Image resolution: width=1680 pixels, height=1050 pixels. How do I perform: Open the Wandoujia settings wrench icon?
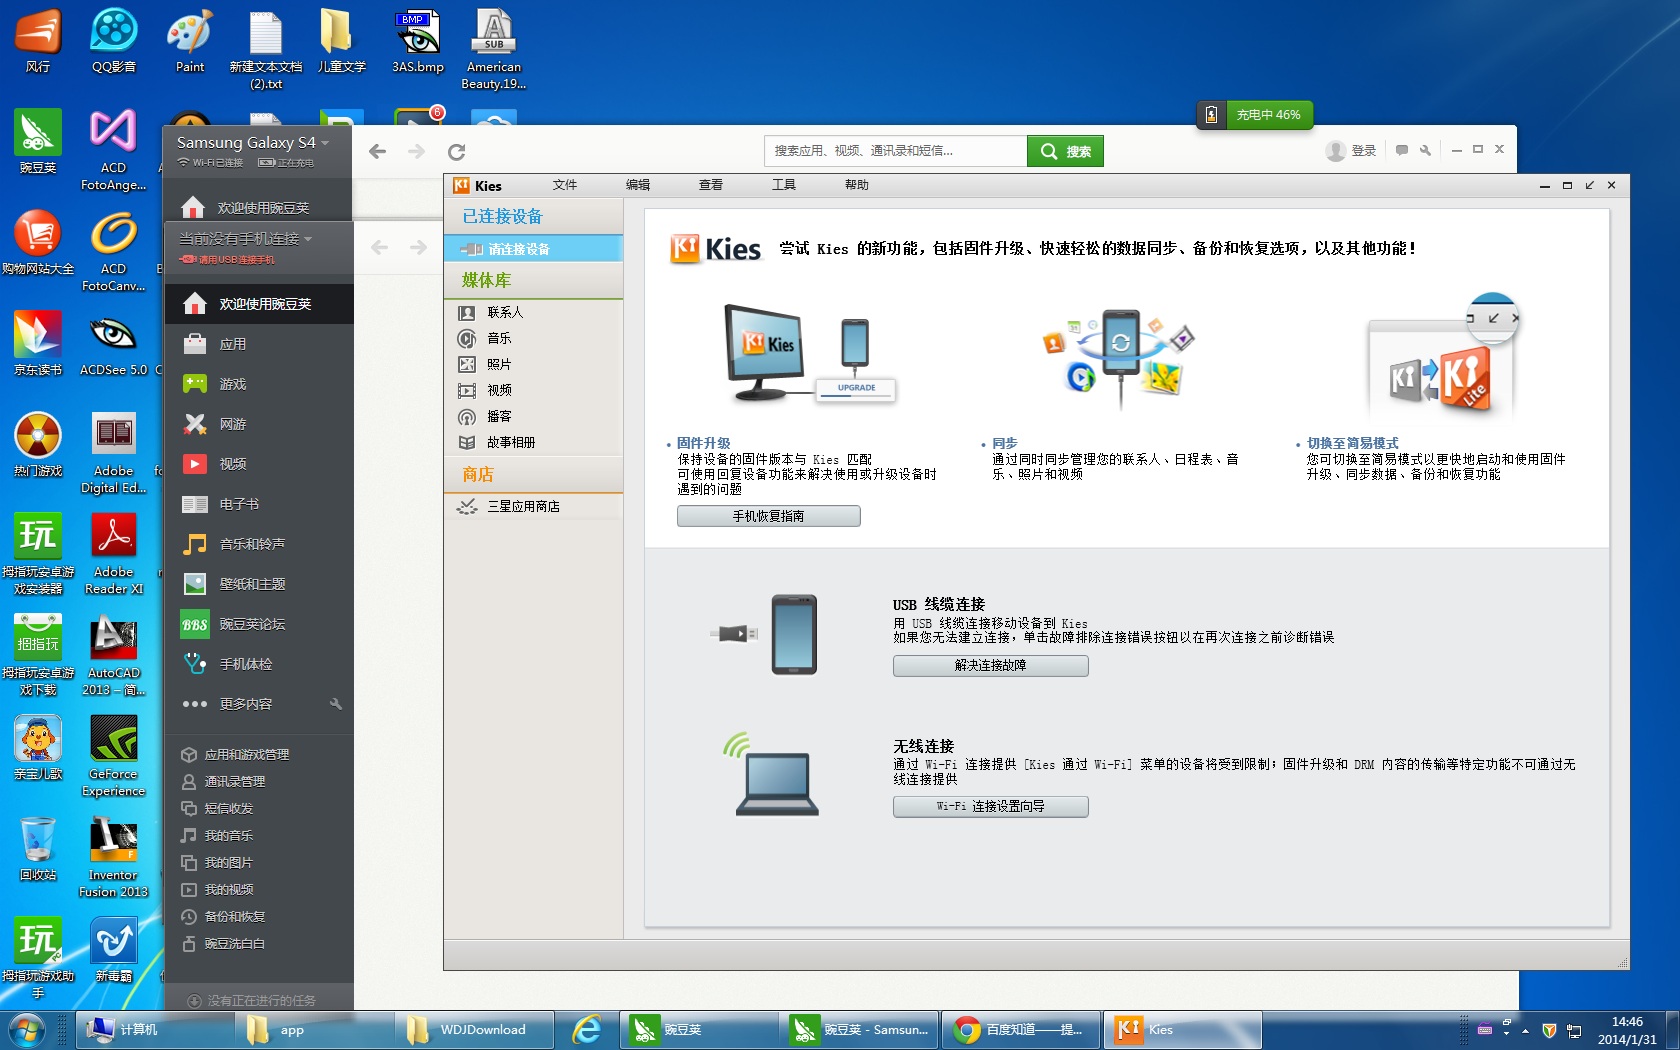(x=1425, y=151)
